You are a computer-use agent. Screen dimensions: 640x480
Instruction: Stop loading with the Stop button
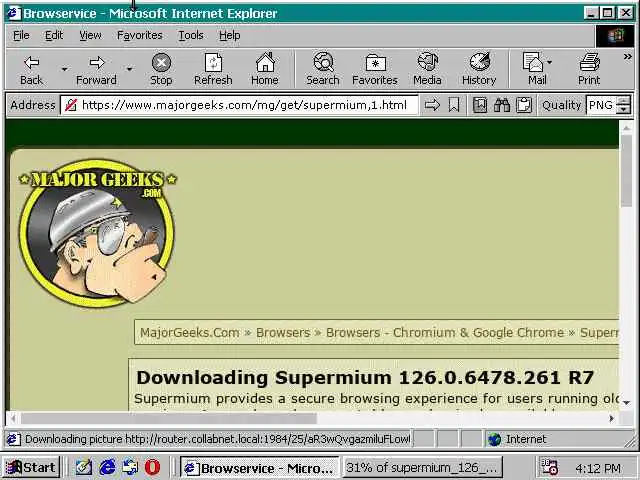coord(161,69)
